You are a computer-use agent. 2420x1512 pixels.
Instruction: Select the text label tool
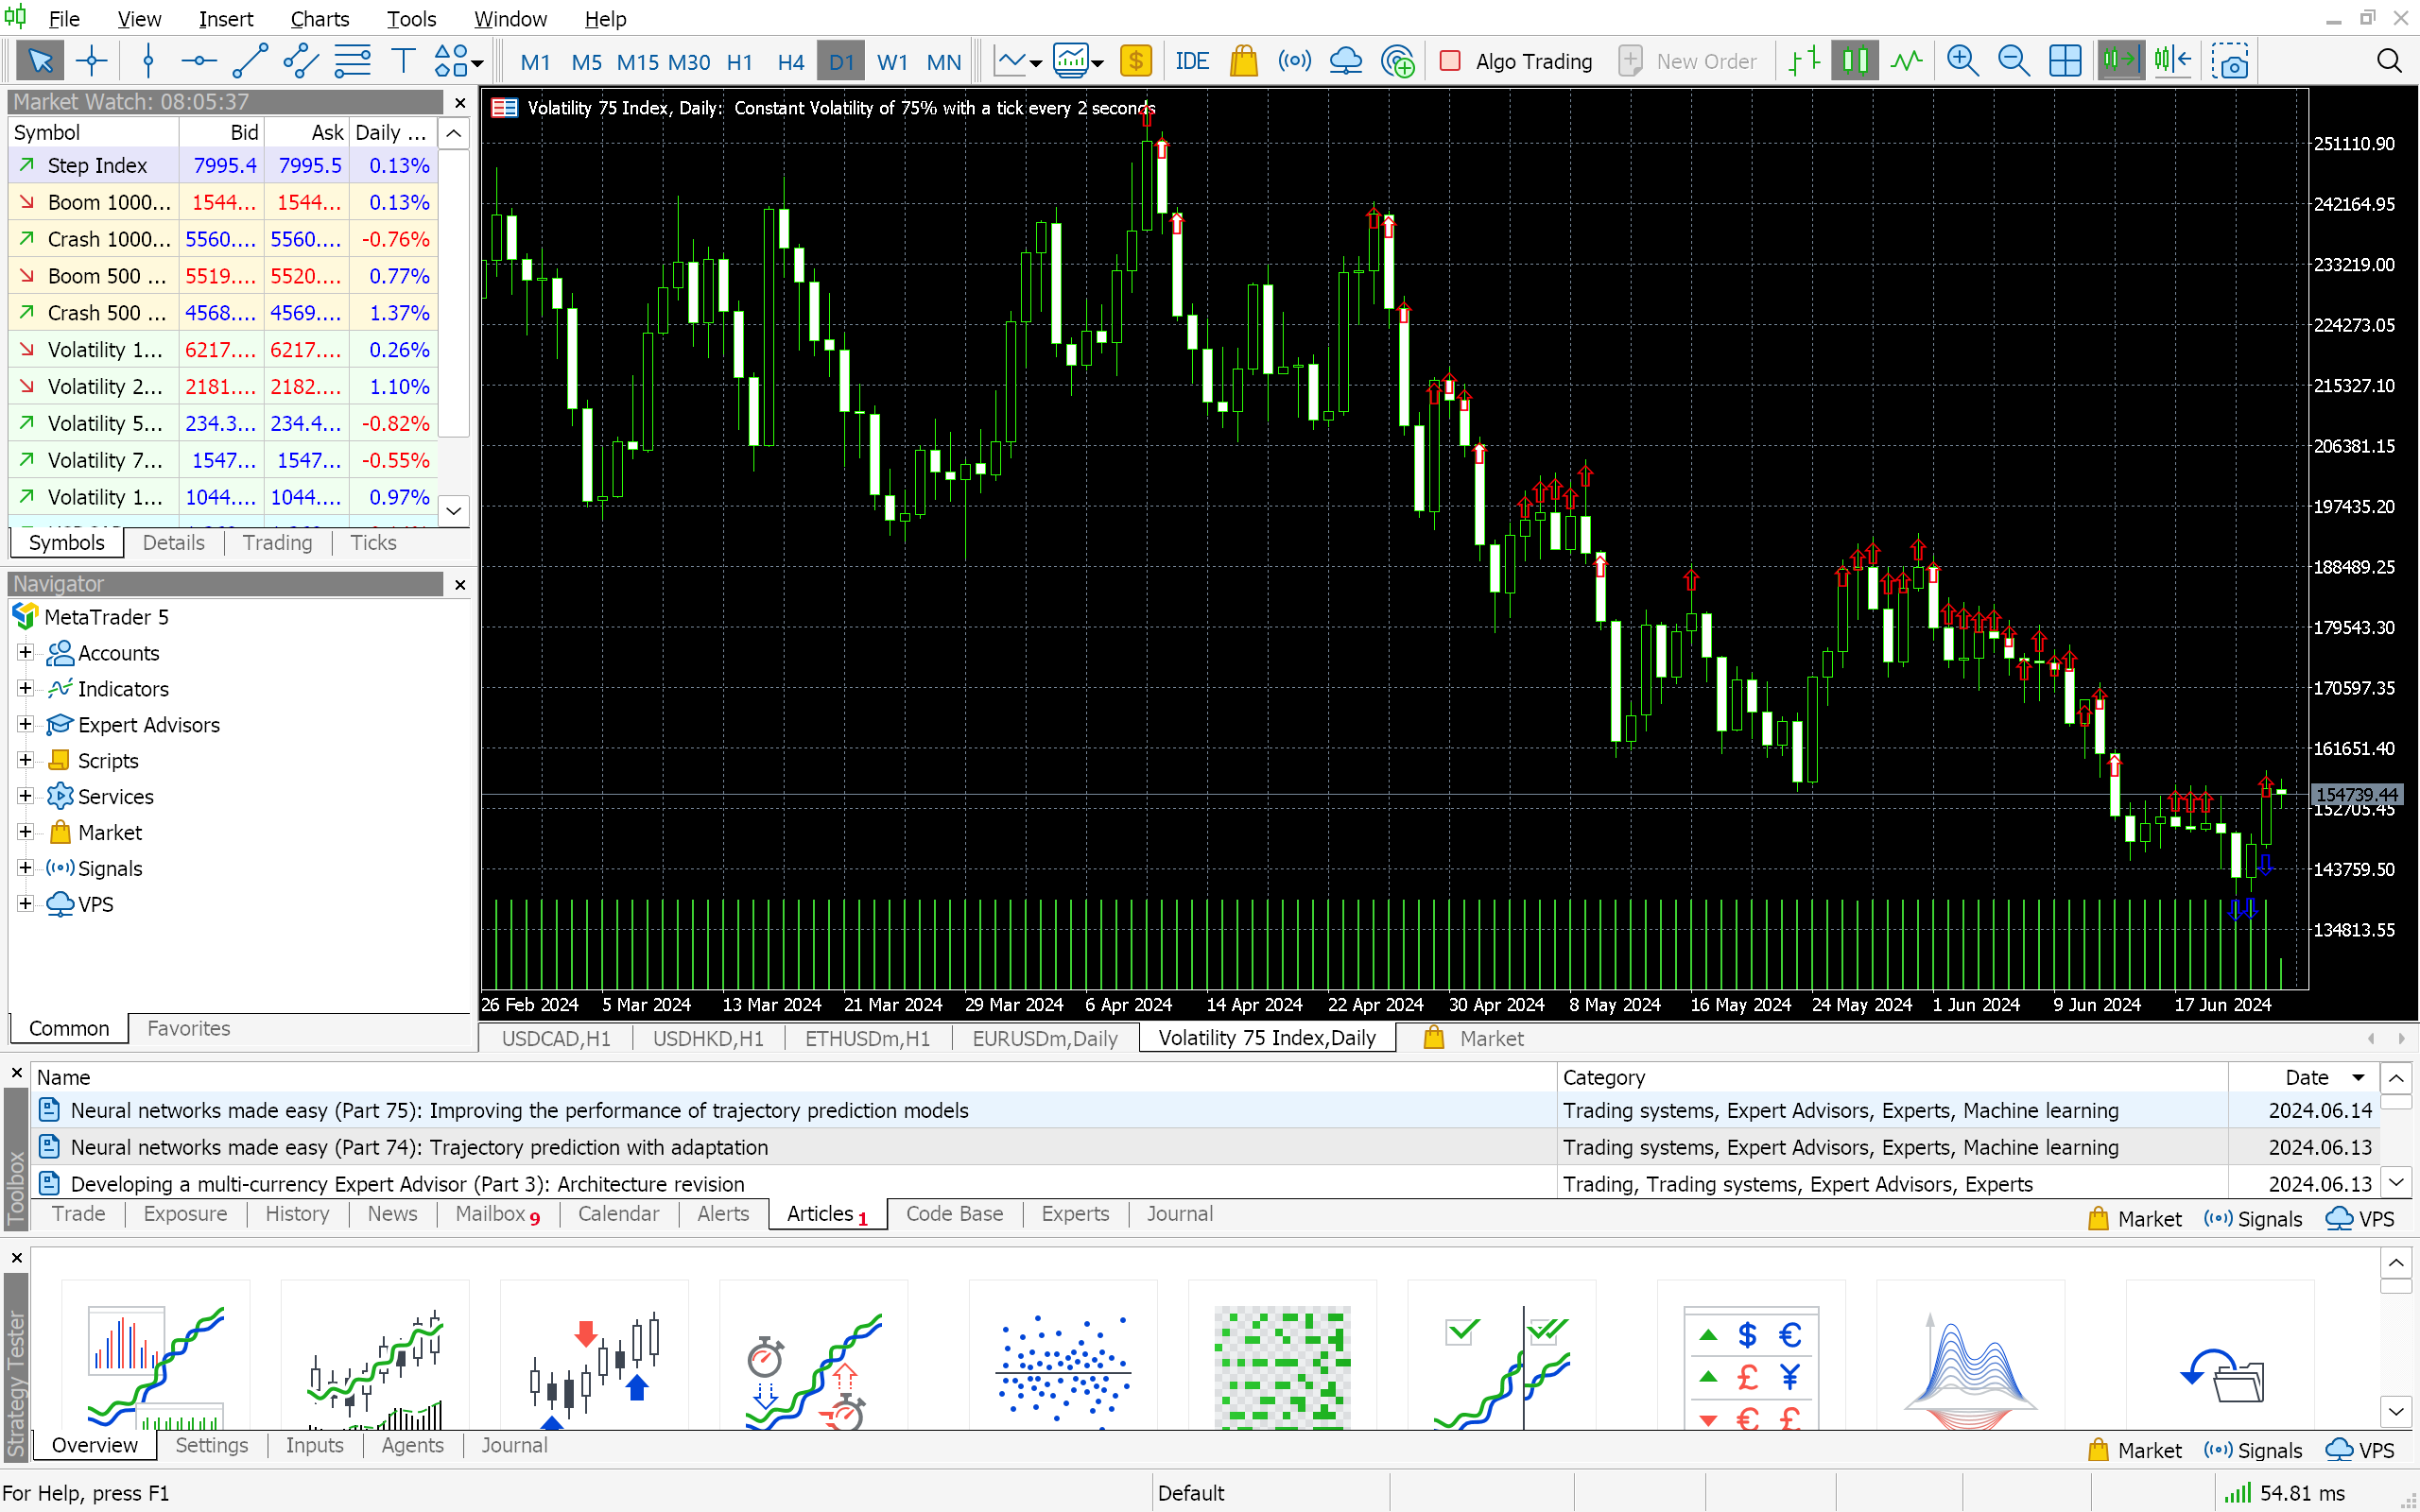403,61
